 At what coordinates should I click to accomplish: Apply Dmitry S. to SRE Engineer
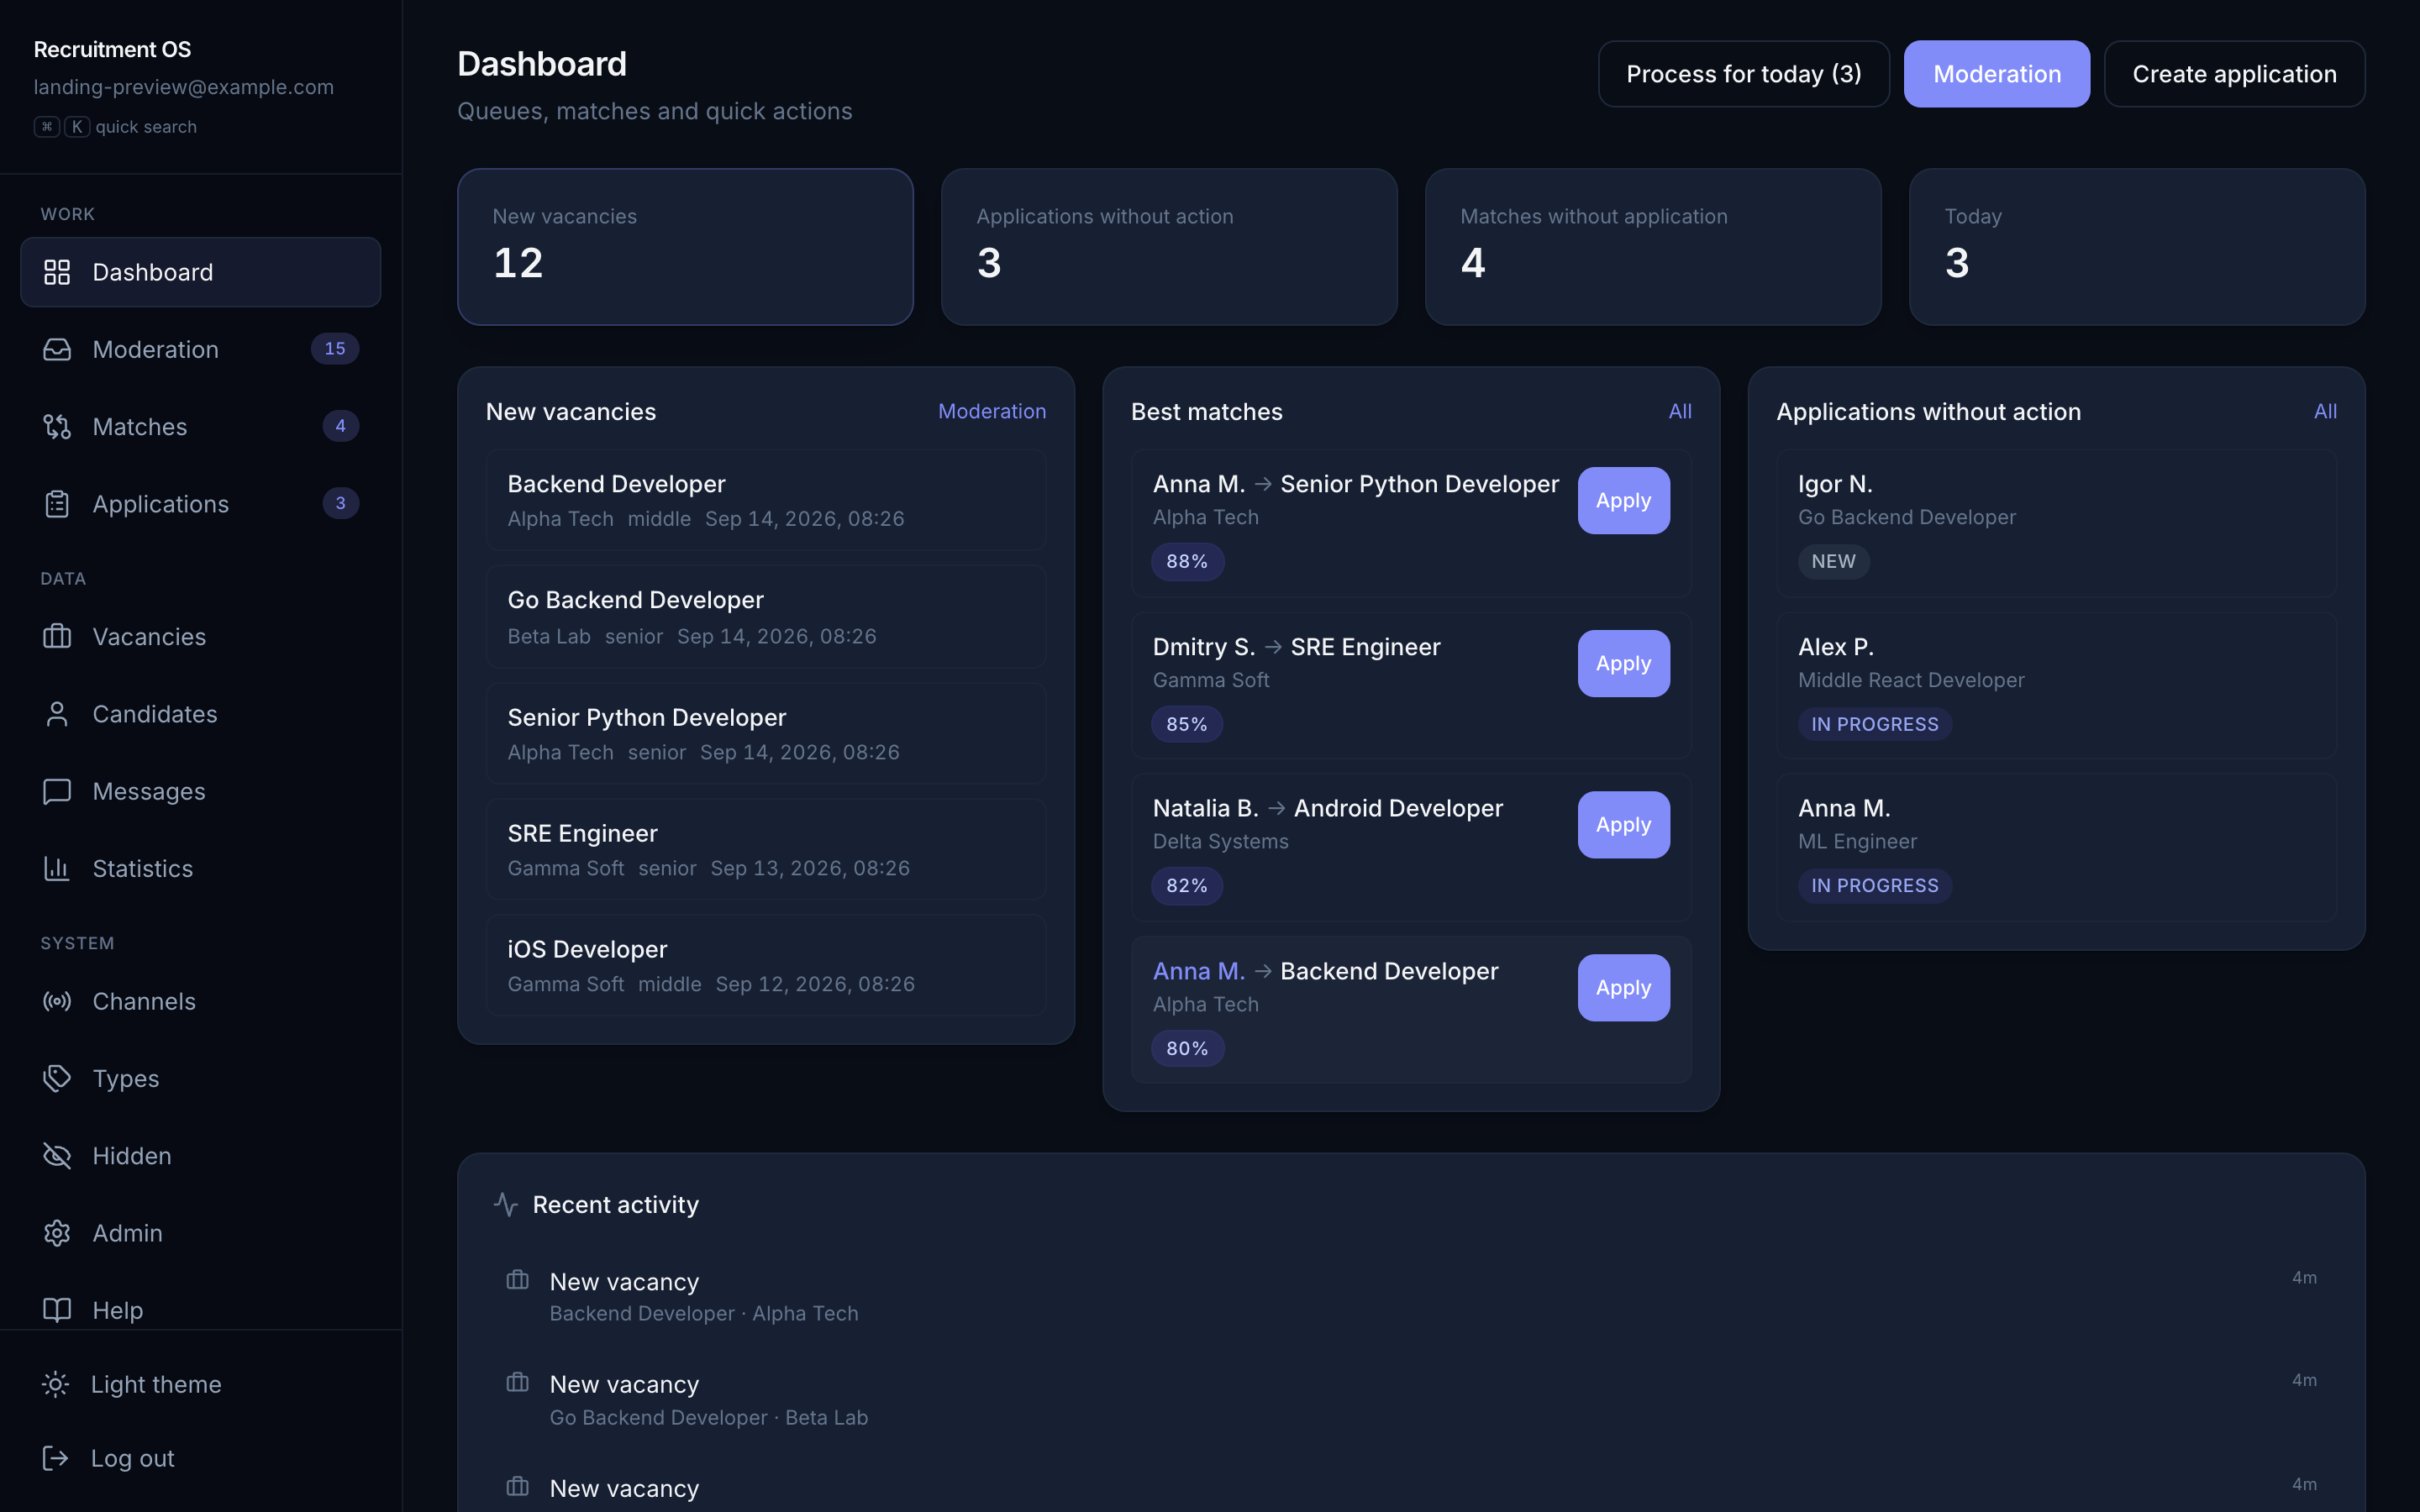pyautogui.click(x=1623, y=664)
